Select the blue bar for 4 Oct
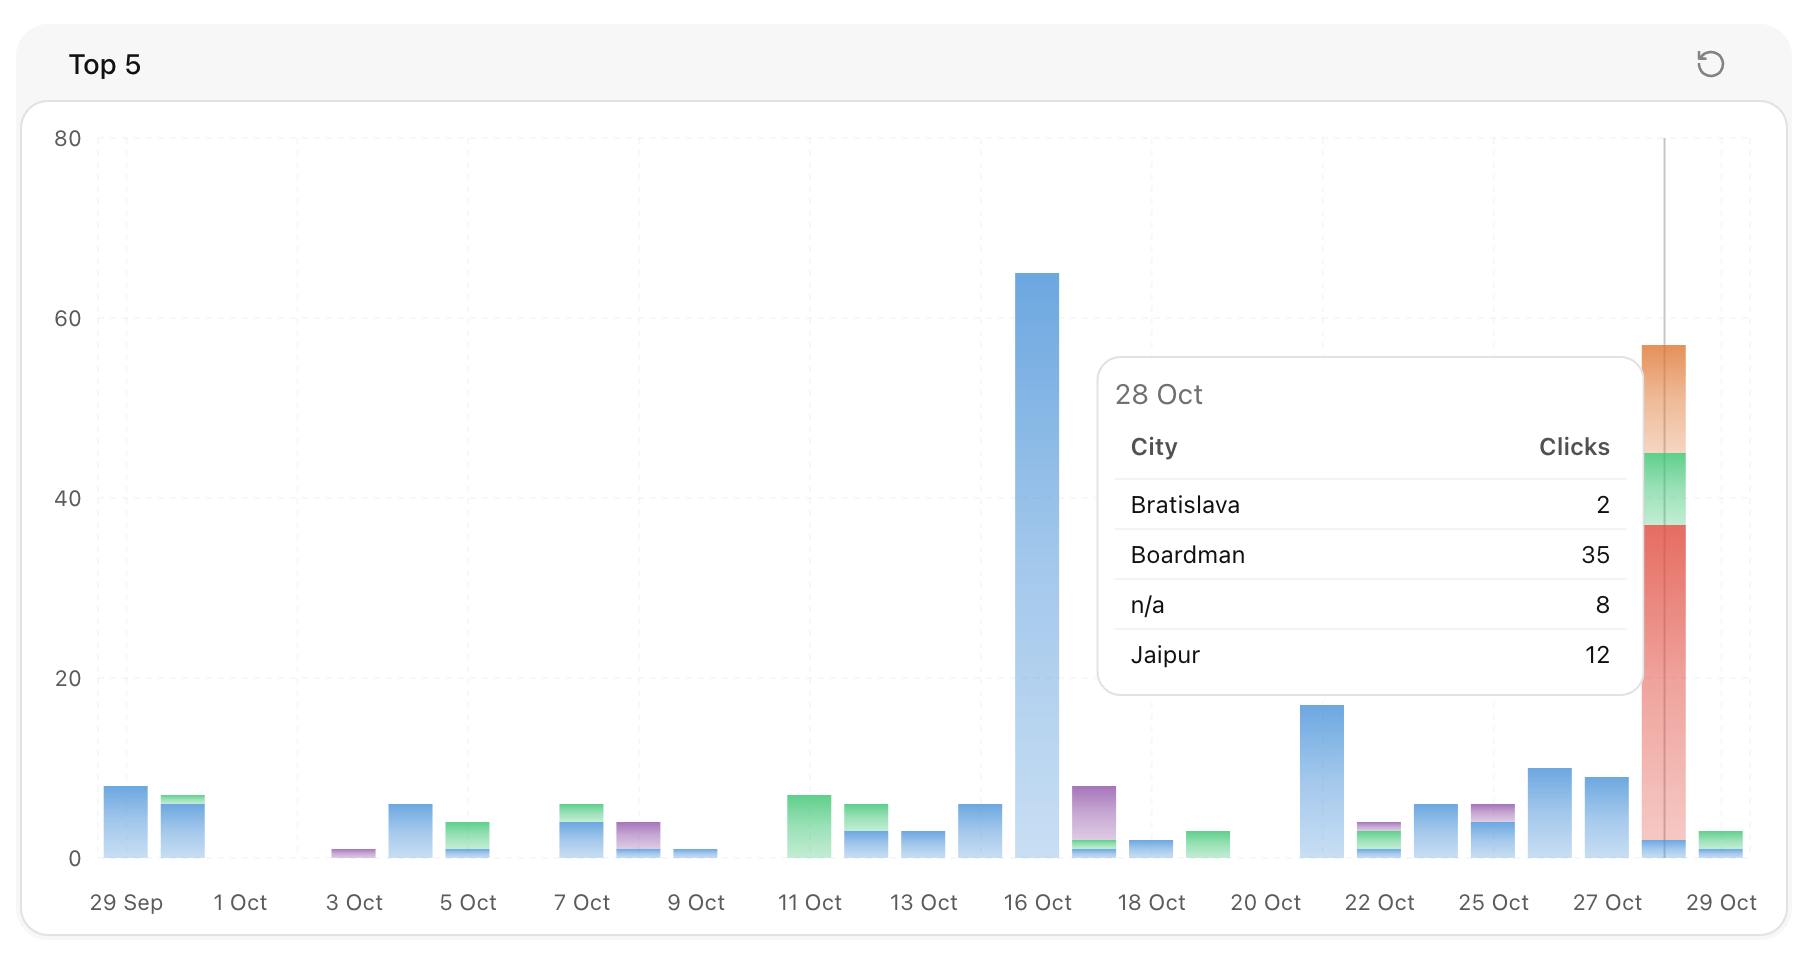Image resolution: width=1810 pixels, height=954 pixels. pyautogui.click(x=411, y=831)
